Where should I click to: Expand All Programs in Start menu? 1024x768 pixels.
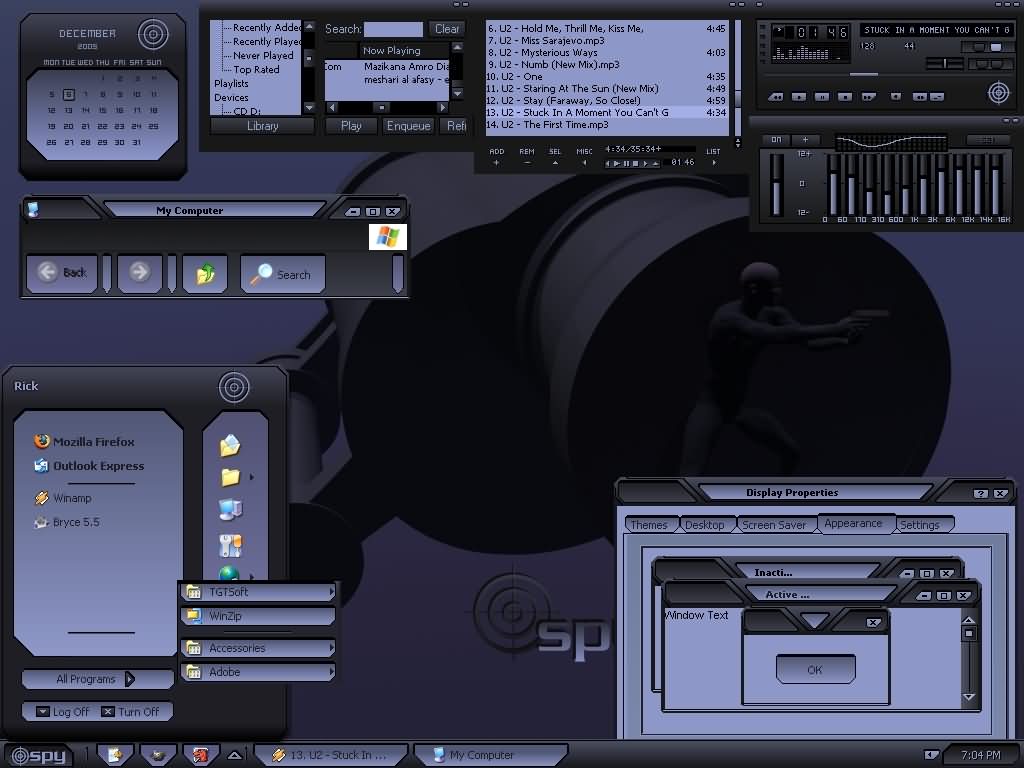(x=97, y=679)
